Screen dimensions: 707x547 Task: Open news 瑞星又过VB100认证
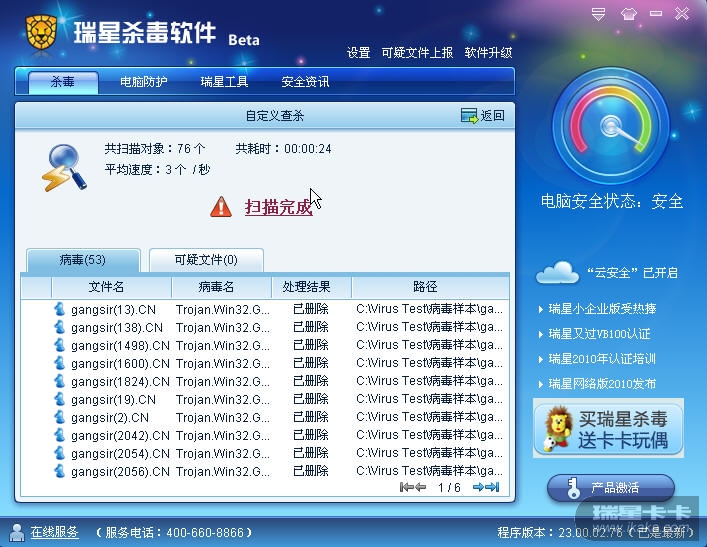[x=599, y=334]
